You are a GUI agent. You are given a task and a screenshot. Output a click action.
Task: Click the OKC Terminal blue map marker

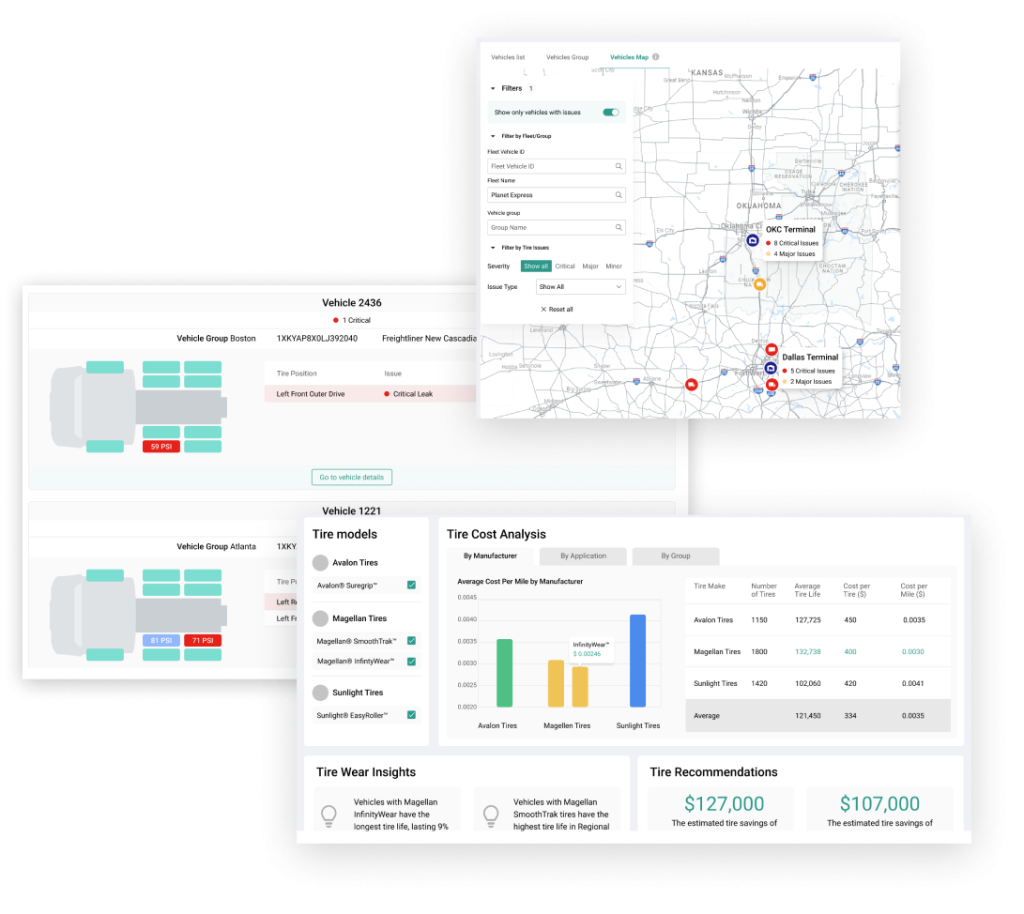click(x=753, y=241)
